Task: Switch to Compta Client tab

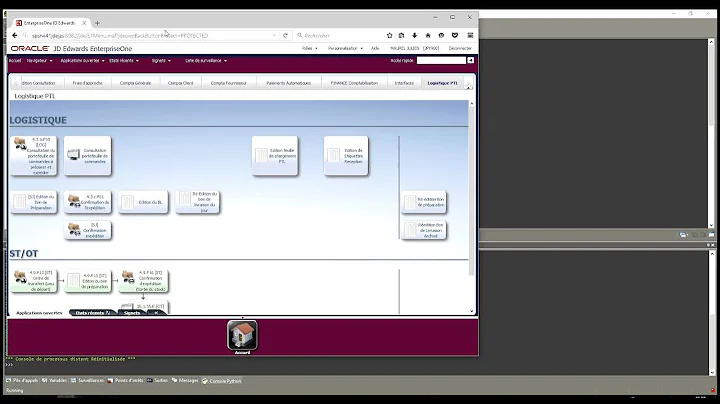Action: [180, 83]
